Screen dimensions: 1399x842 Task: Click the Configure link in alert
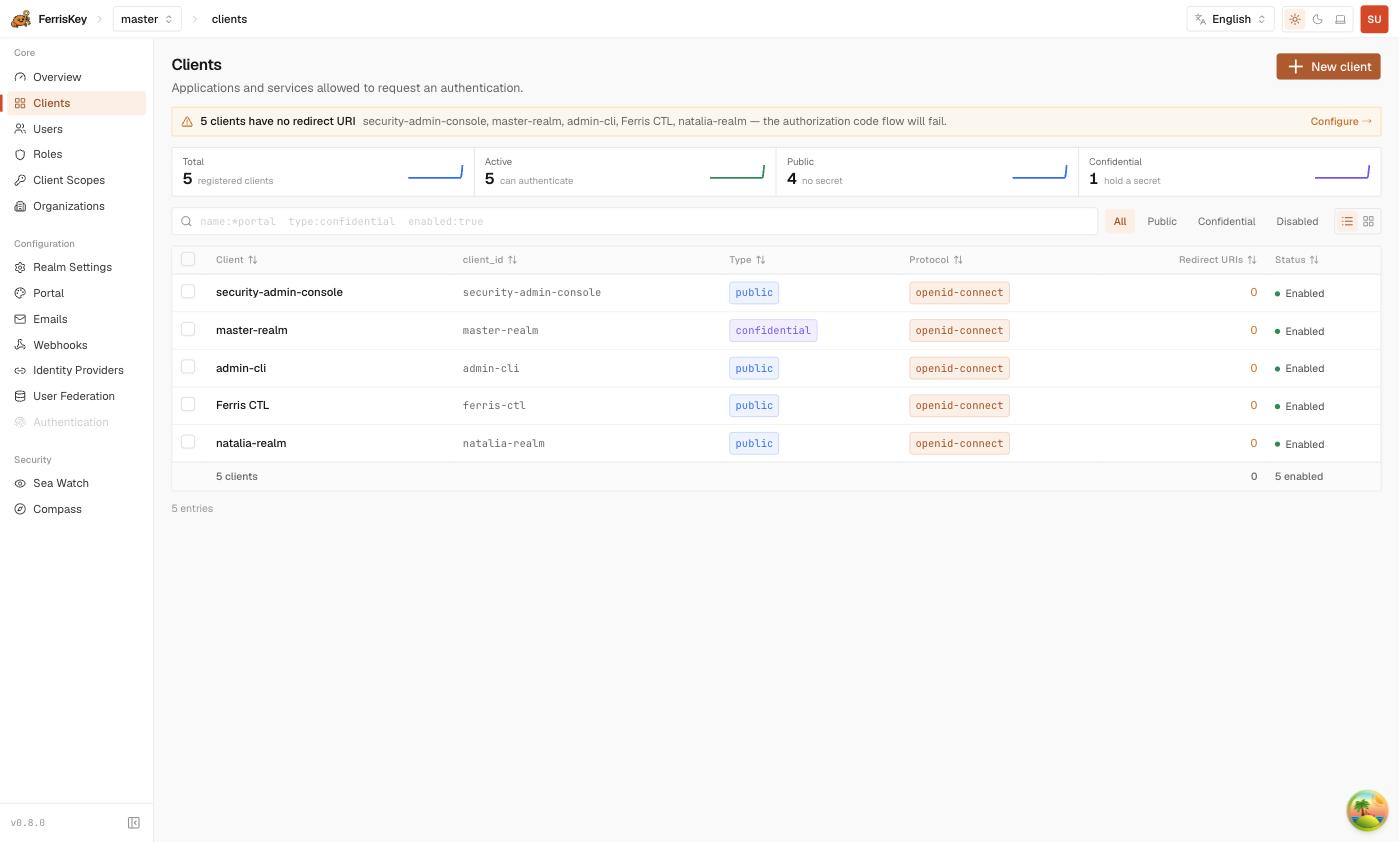(x=1341, y=122)
